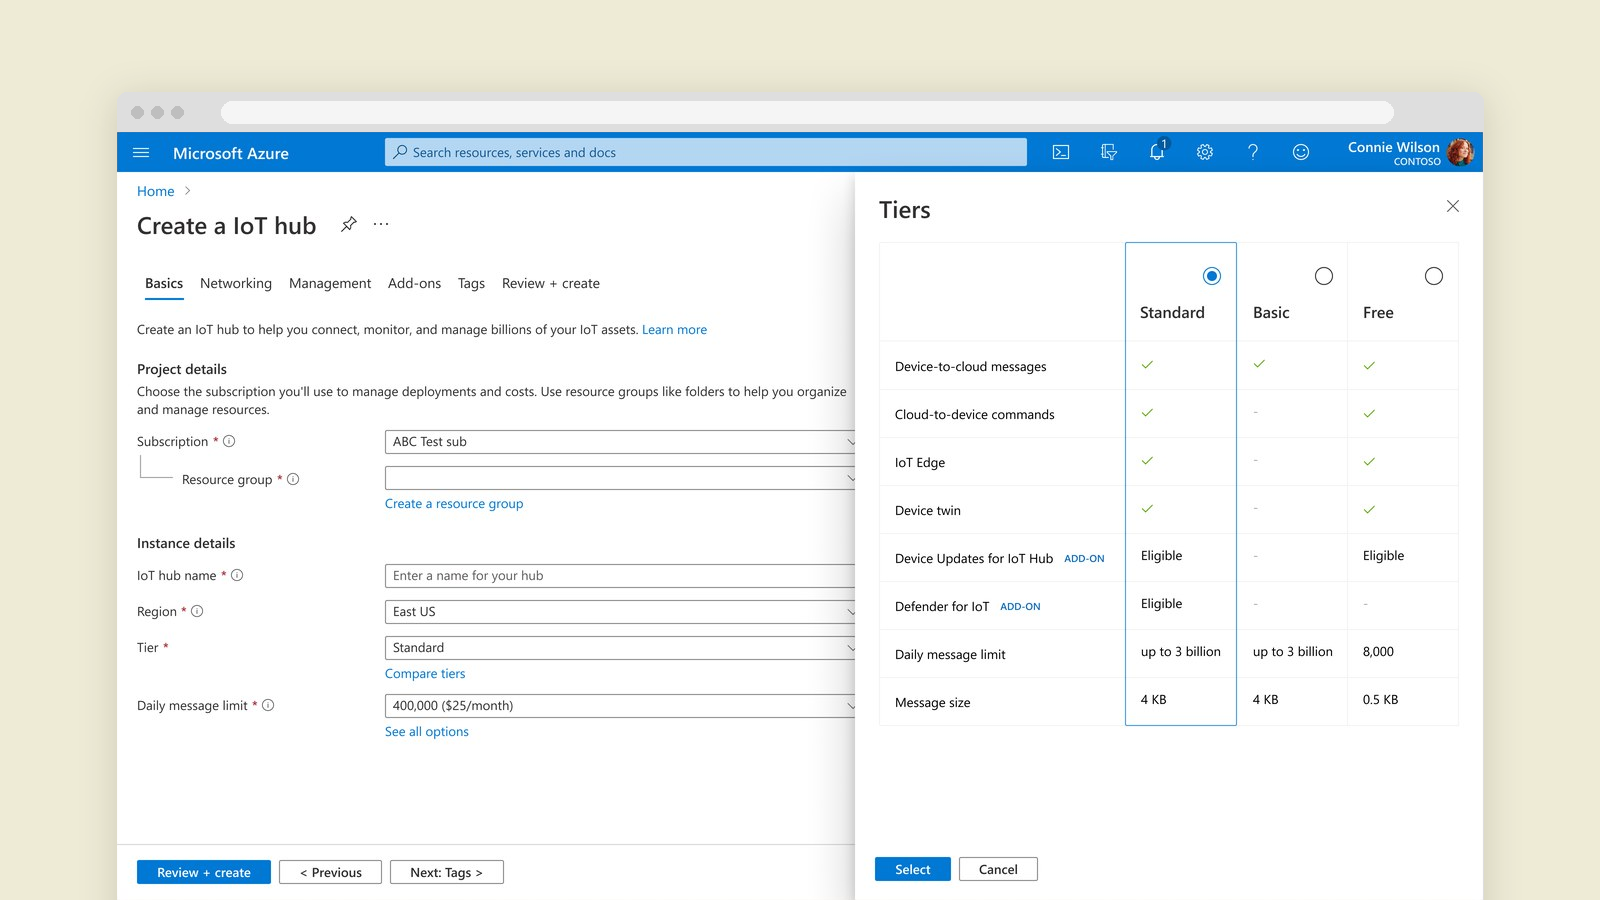Viewport: 1600px width, 900px height.
Task: Open help question mark icon
Action: [1253, 152]
